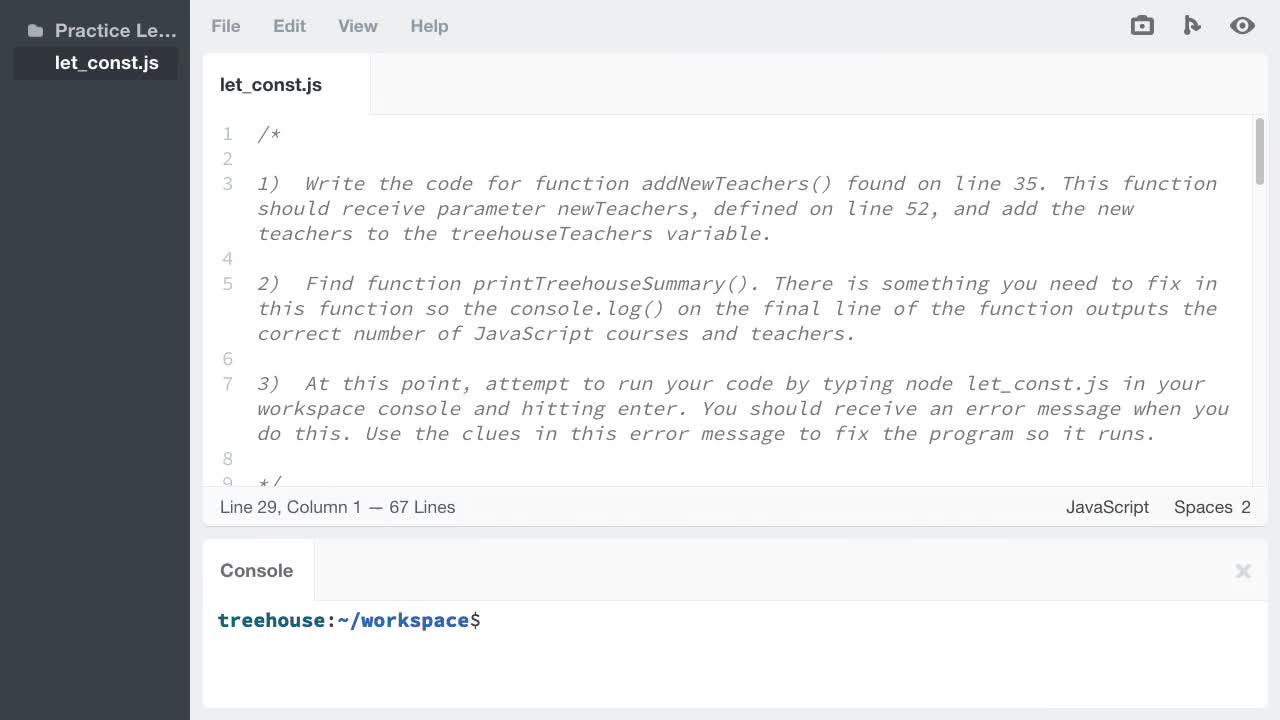Focus the console command prompt
This screenshot has height=720, width=1280.
(x=500, y=620)
